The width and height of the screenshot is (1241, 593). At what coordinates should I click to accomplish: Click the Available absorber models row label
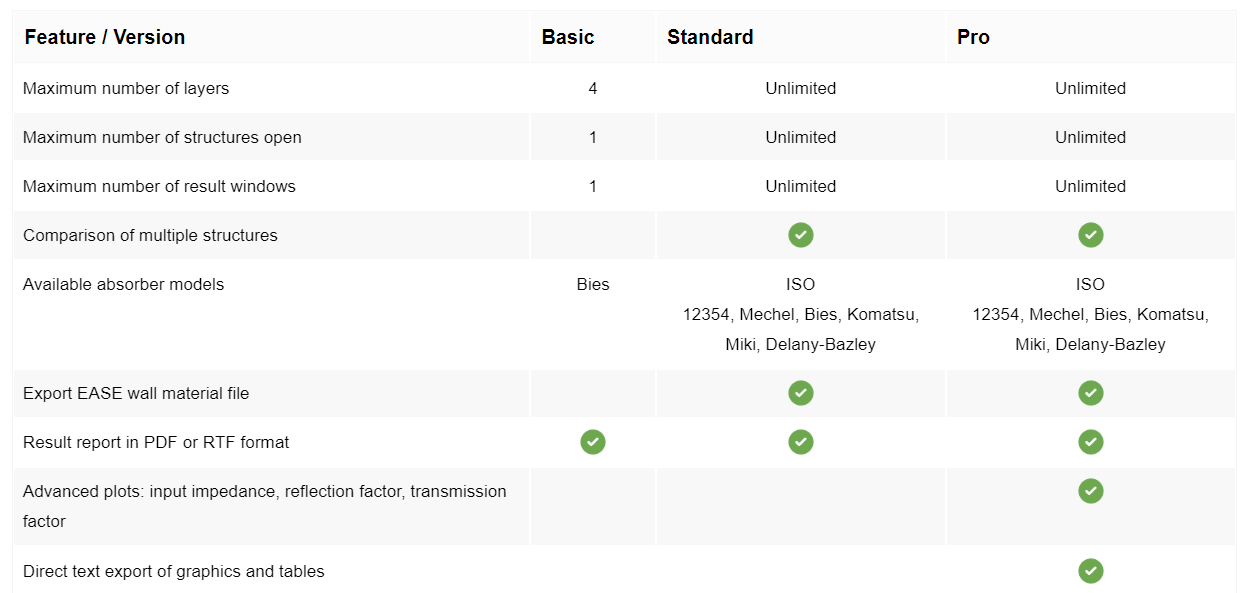coord(123,284)
